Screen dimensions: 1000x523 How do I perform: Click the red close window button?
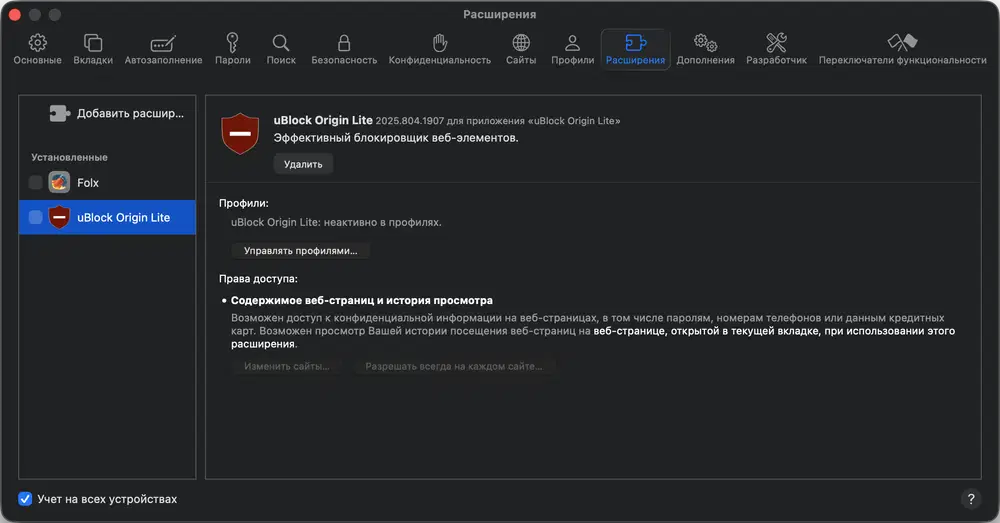pos(15,14)
